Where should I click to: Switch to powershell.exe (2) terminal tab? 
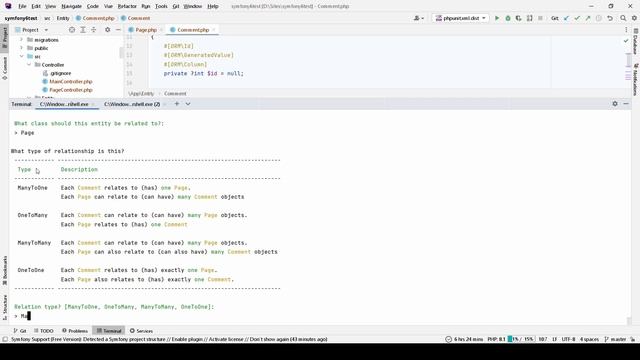click(x=132, y=104)
